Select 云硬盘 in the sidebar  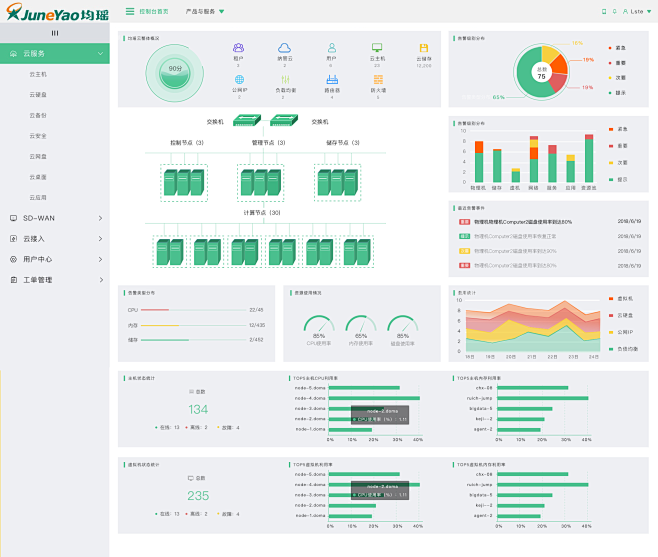tap(38, 94)
